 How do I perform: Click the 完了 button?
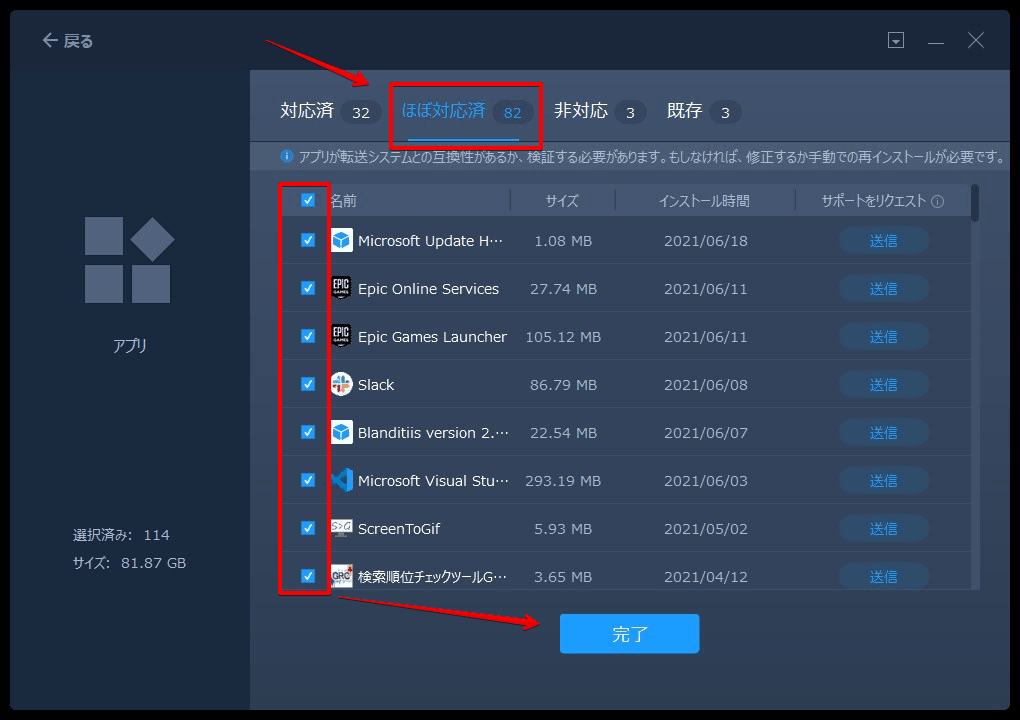point(629,633)
